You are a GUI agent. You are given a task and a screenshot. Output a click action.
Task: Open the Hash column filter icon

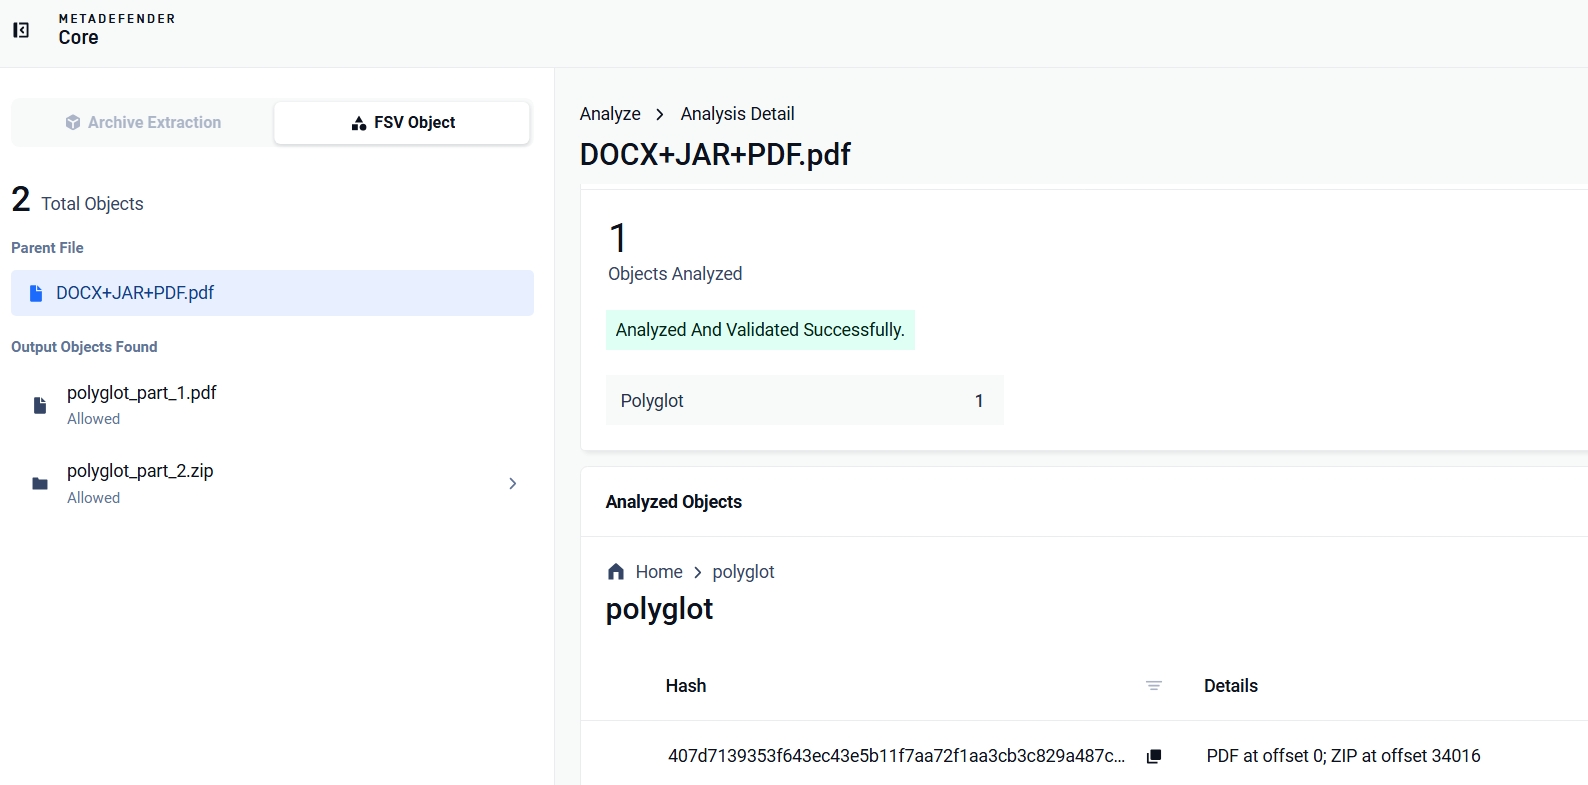coord(1154,686)
